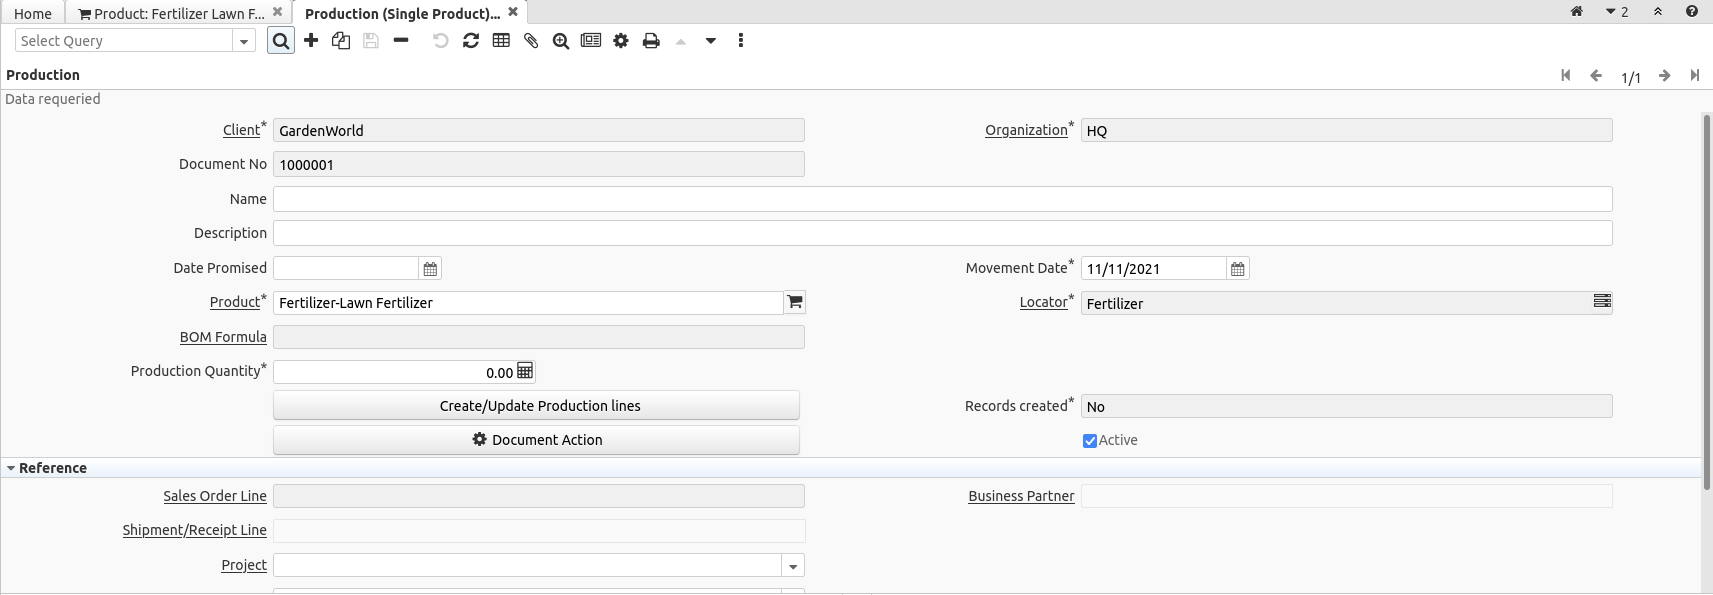
Task: Create a new record with plus icon
Action: tap(311, 41)
